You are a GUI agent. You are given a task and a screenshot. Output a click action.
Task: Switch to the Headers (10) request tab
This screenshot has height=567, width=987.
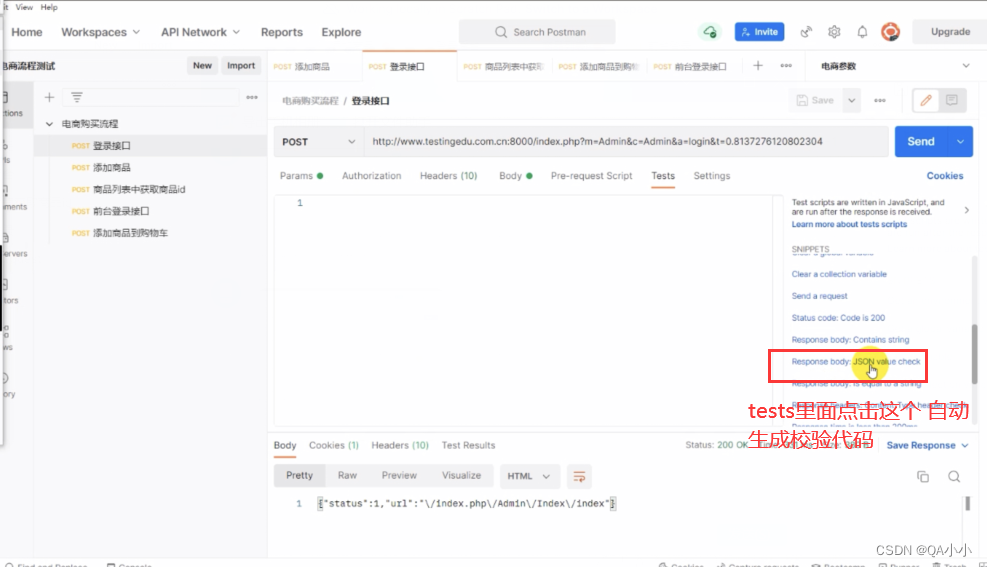(x=449, y=176)
